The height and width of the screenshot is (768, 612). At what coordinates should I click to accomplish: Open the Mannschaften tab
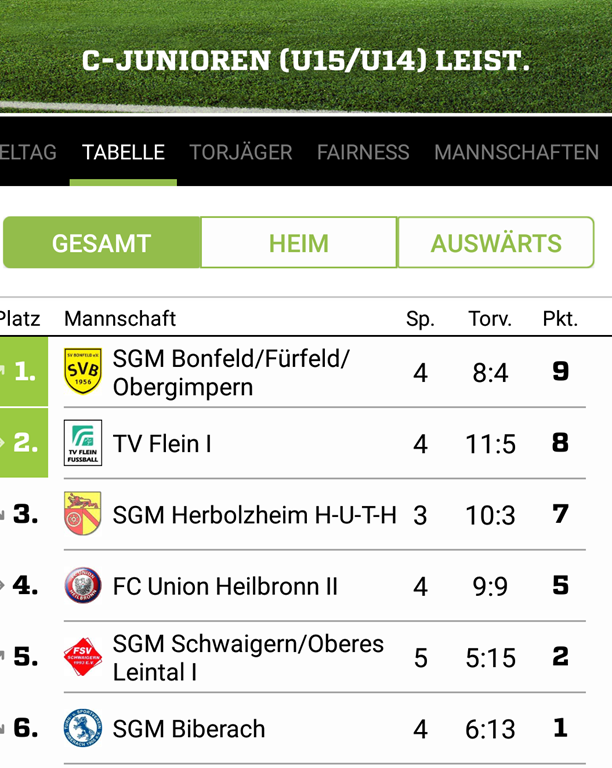(516, 152)
